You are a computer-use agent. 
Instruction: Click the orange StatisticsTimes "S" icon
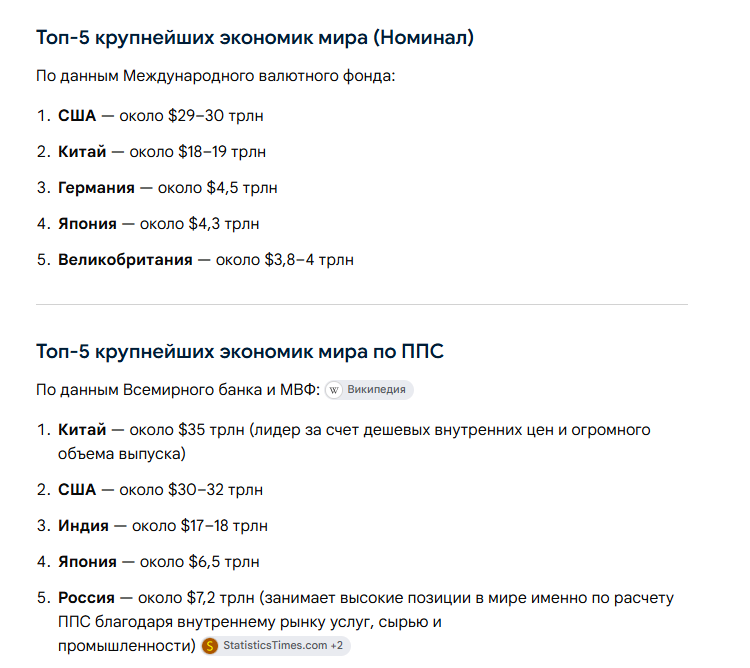pos(210,646)
